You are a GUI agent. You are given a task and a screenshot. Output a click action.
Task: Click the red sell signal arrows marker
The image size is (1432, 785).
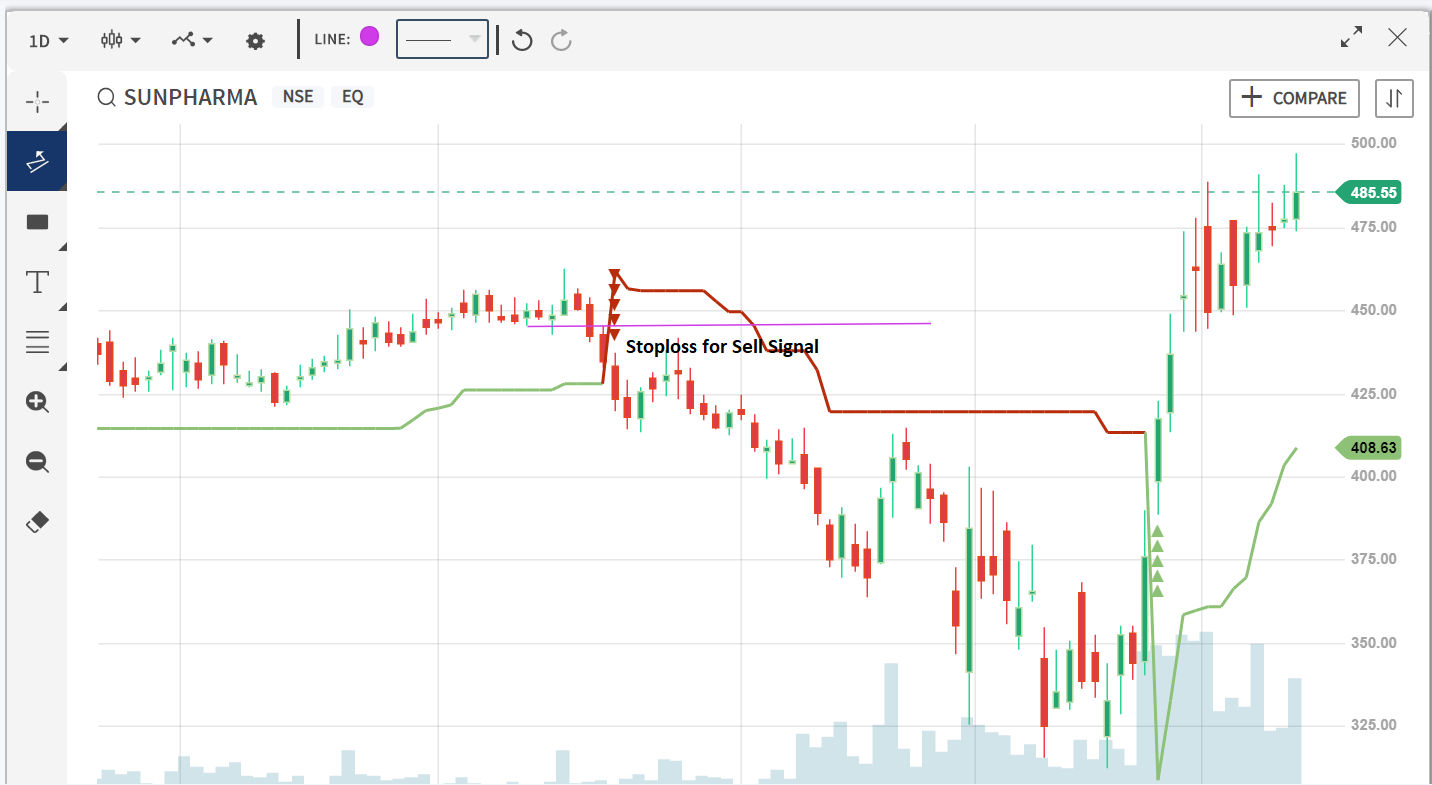click(614, 304)
